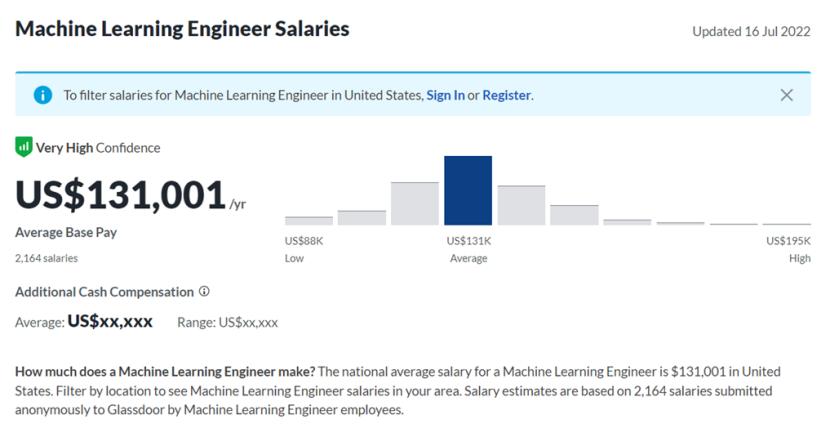The image size is (830, 437).
Task: Select the dark blue average salary bar
Action: 468,190
